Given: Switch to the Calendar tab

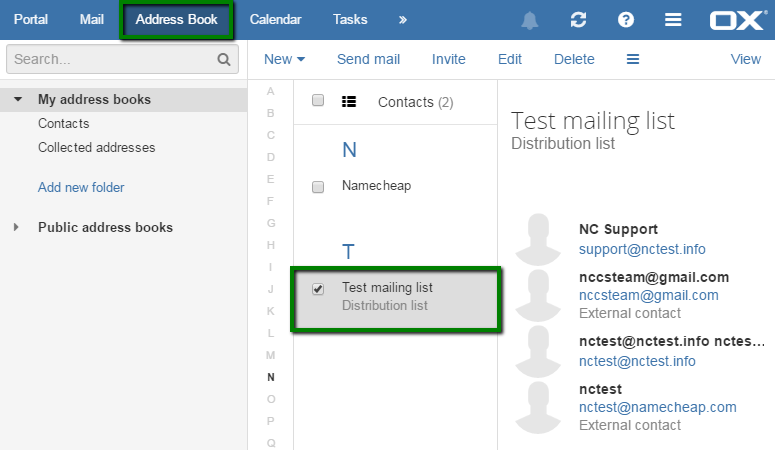Looking at the screenshot, I should pos(275,20).
